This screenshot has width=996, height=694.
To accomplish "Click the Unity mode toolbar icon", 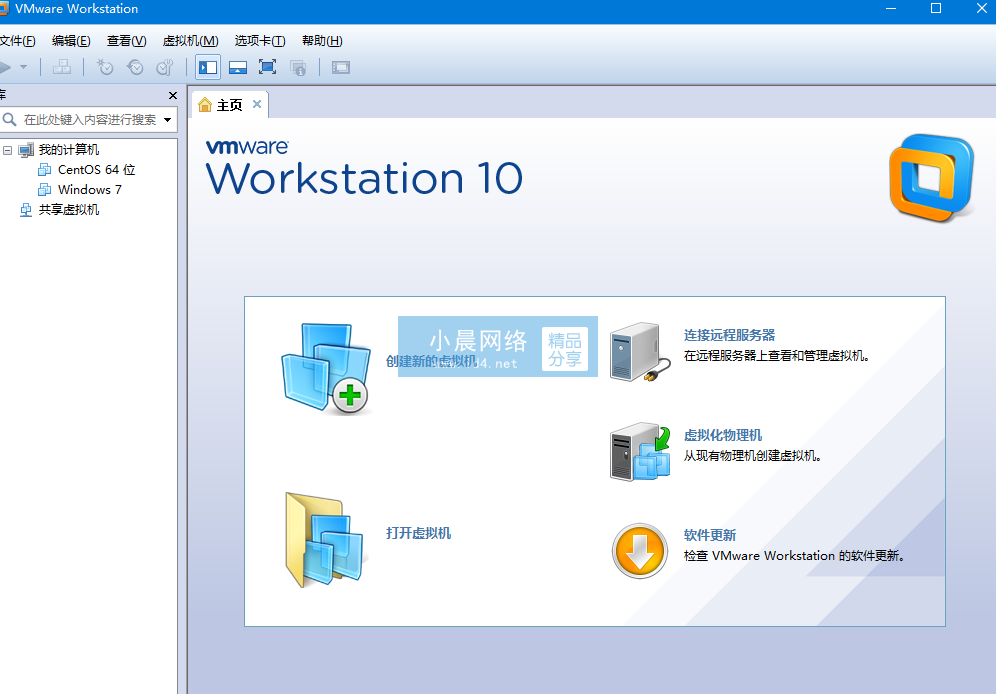I will 298,67.
